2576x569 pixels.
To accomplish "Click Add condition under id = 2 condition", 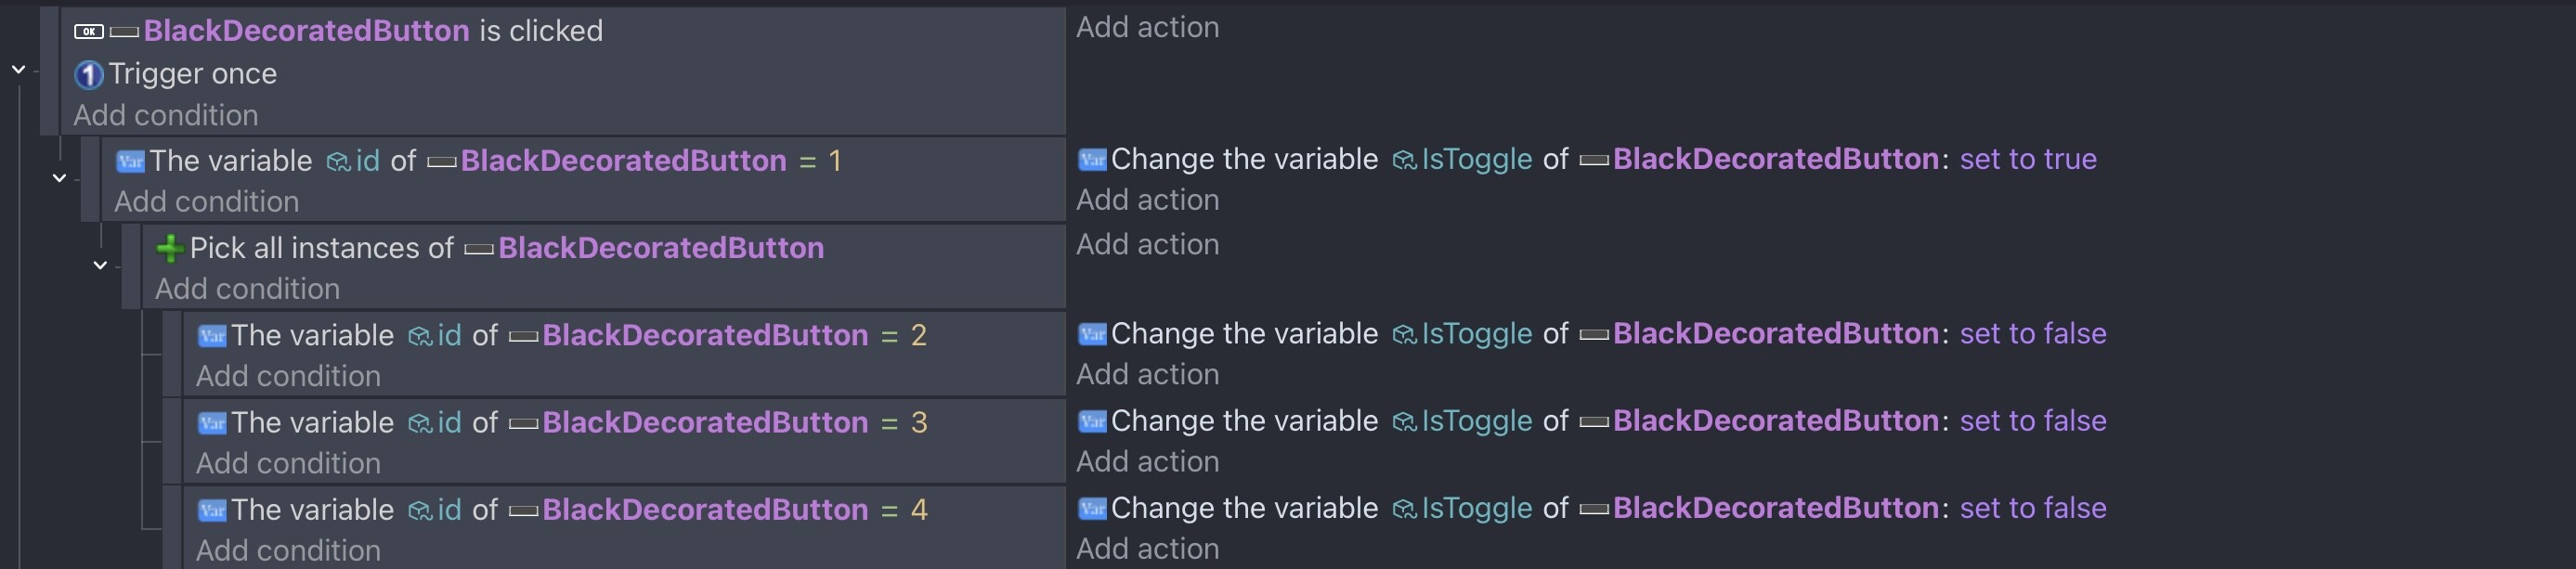I will (288, 377).
